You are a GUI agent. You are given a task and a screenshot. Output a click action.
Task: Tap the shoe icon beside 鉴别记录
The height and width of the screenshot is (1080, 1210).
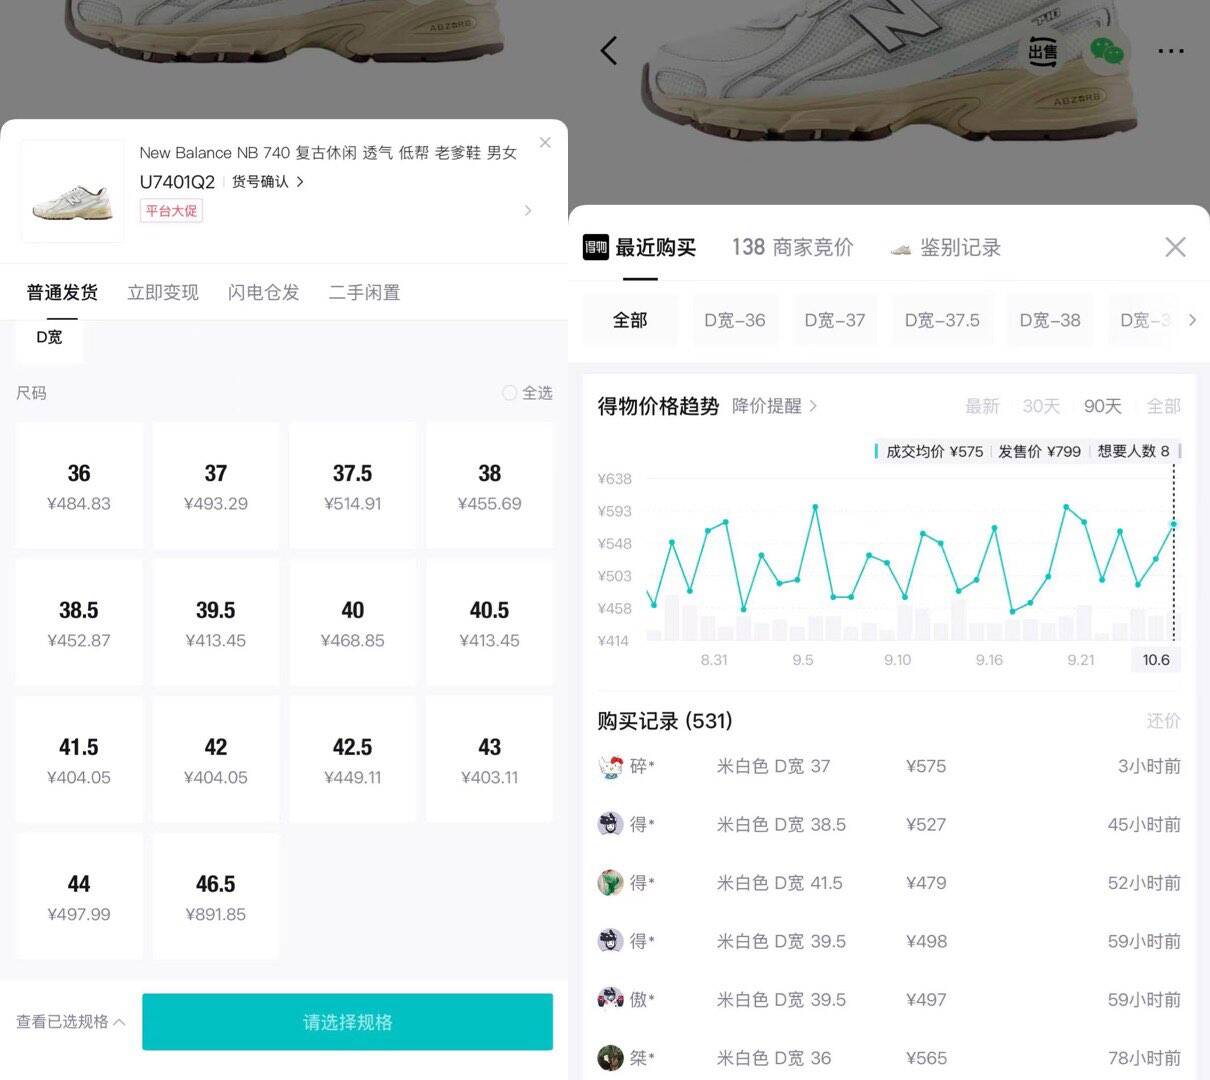click(901, 248)
